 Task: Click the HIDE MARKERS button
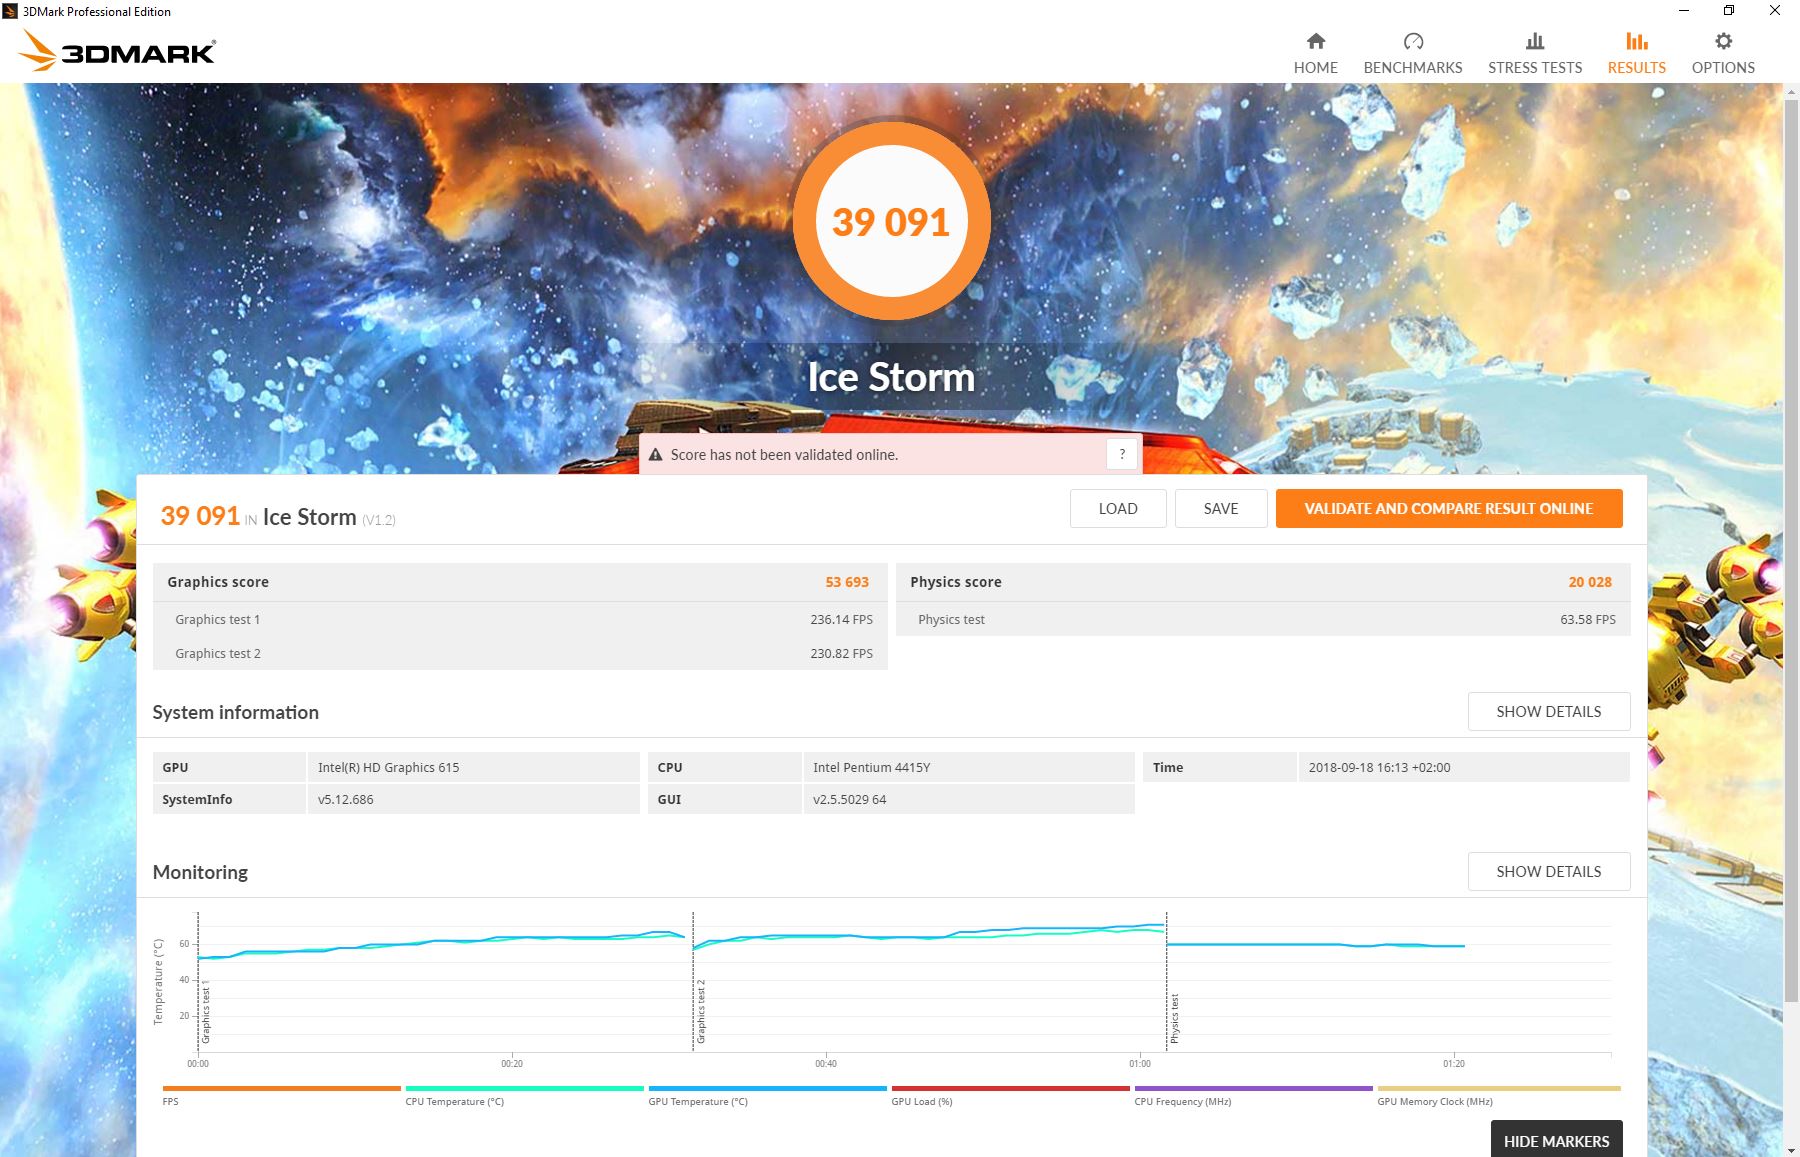1556,1140
